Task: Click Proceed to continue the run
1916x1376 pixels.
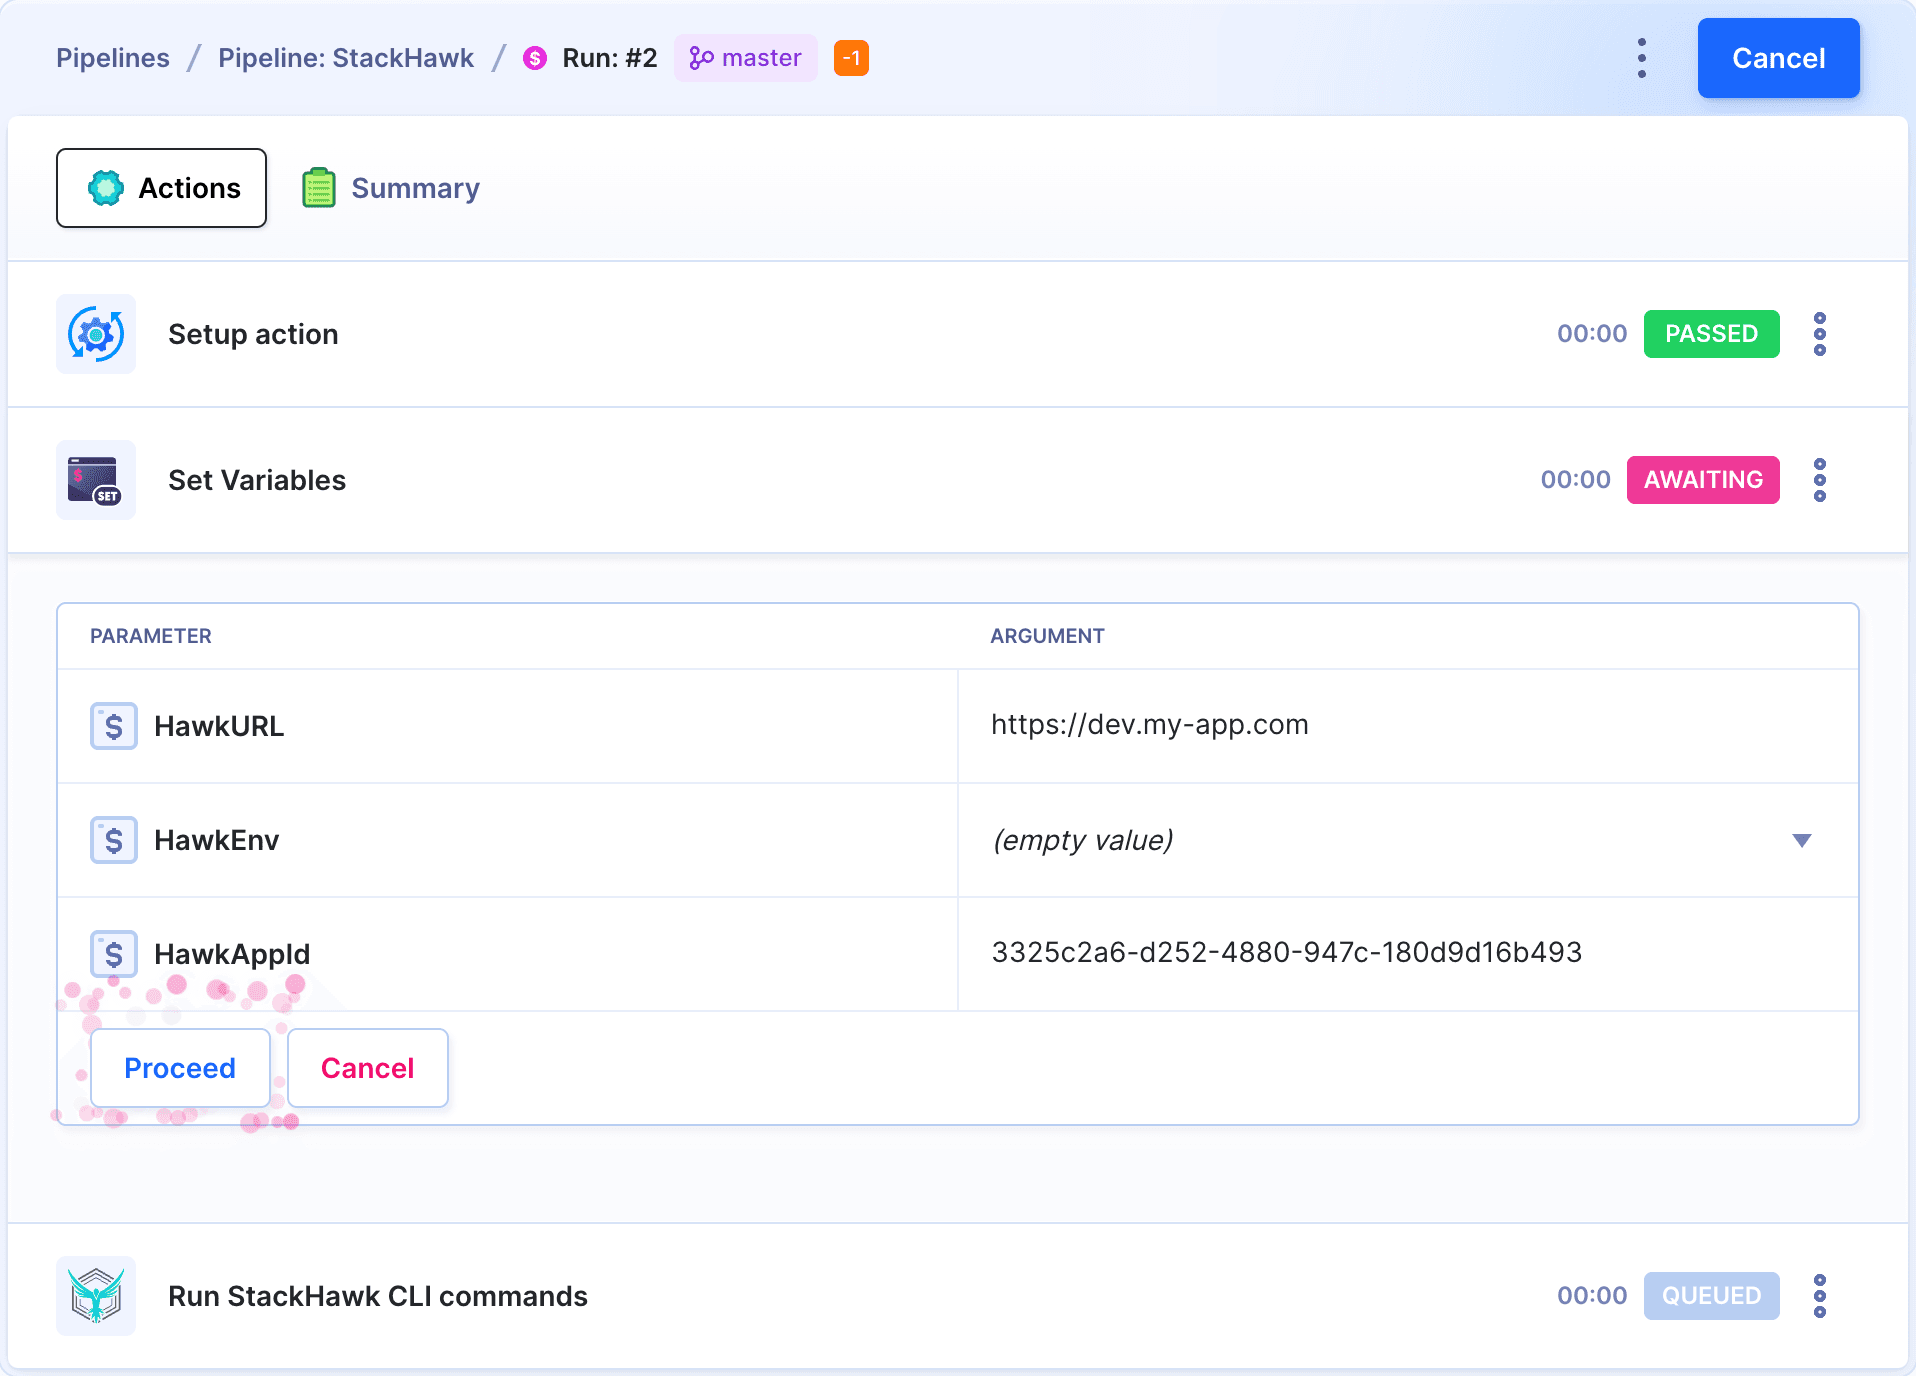Action: 180,1068
